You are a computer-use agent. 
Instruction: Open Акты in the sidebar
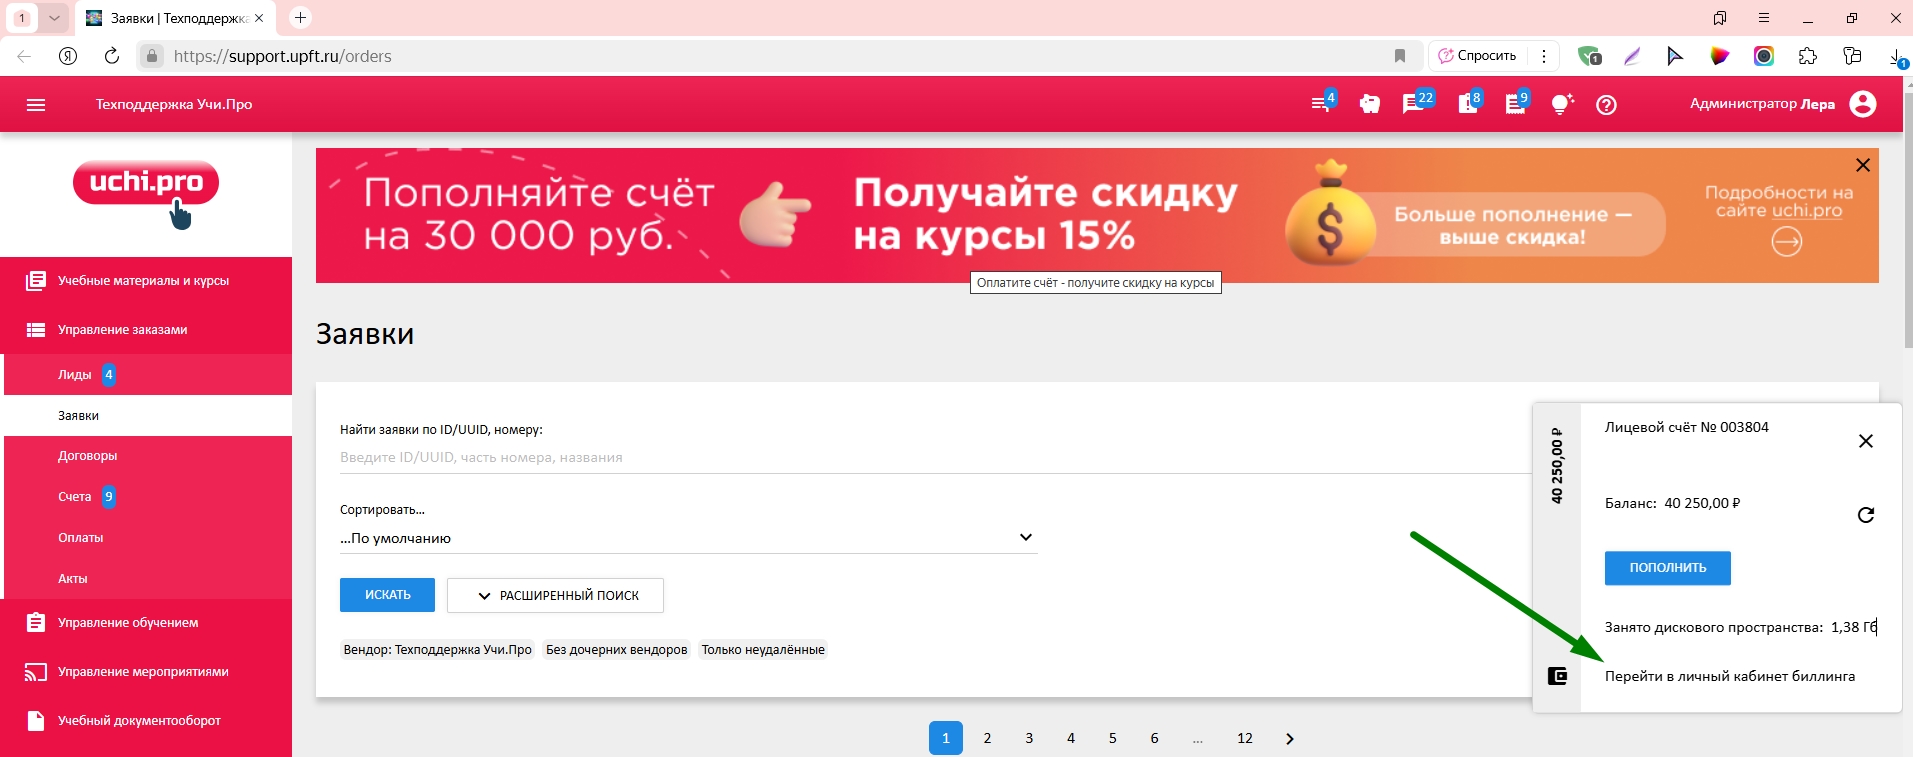[x=148, y=579]
